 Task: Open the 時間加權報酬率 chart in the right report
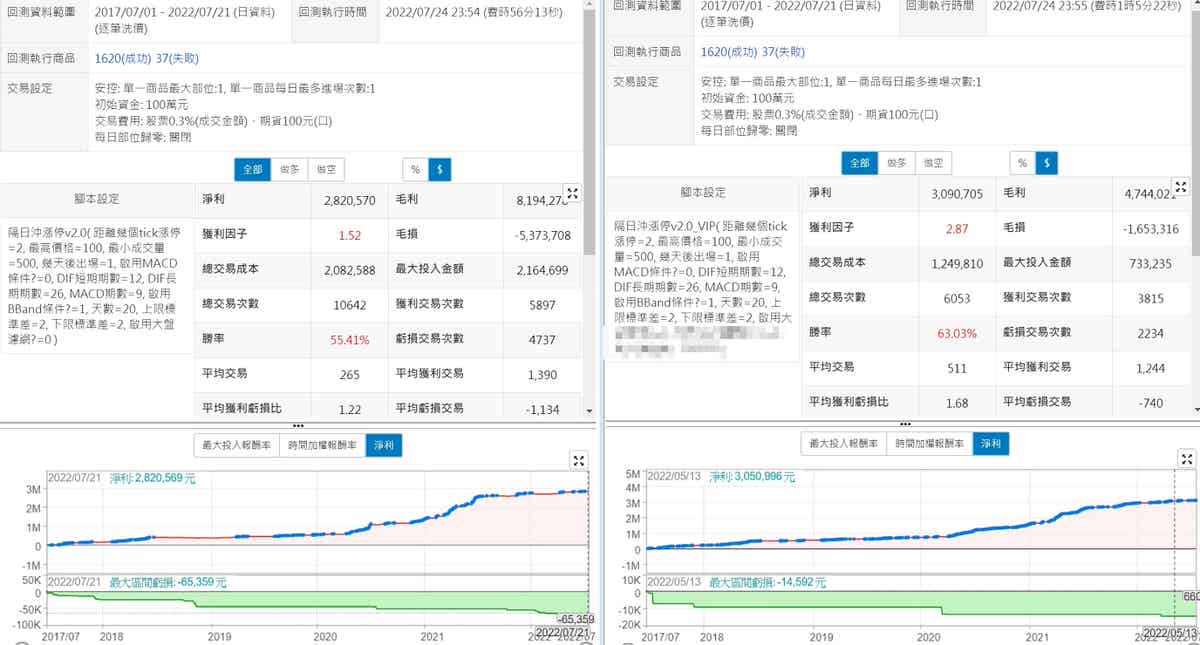coord(929,444)
